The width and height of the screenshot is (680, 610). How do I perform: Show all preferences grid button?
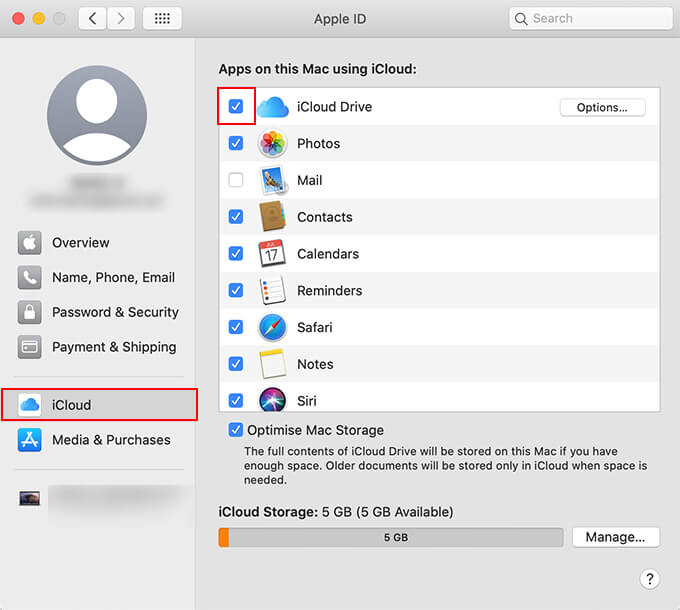pos(162,18)
